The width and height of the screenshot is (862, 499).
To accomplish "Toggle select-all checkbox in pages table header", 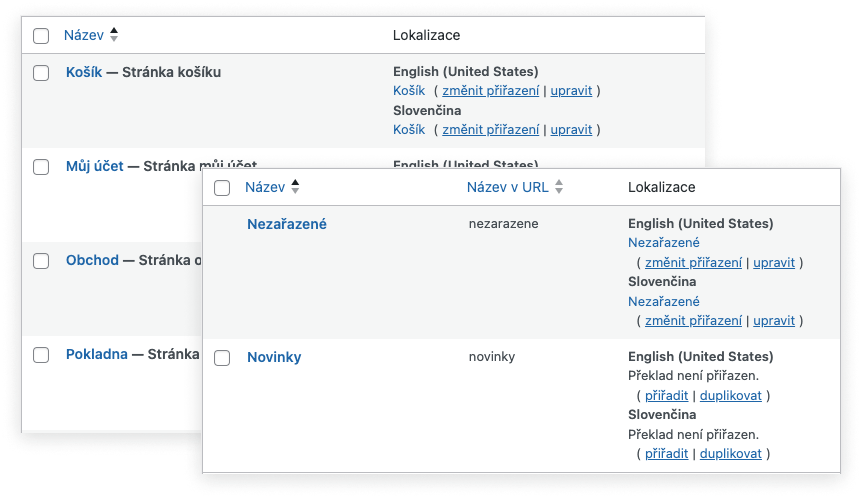I will click(41, 36).
